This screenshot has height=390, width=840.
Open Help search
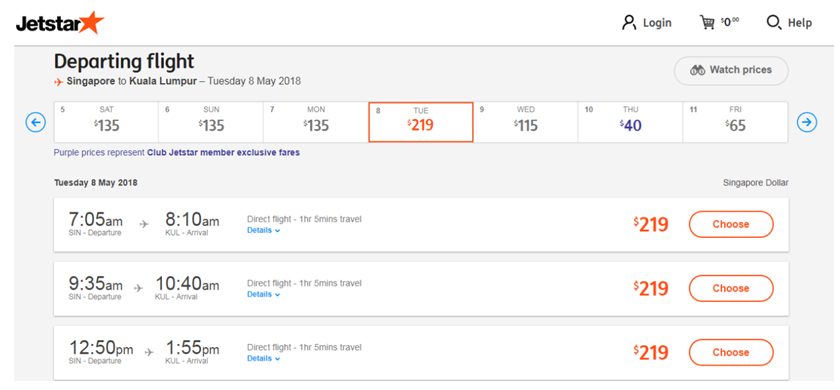789,23
